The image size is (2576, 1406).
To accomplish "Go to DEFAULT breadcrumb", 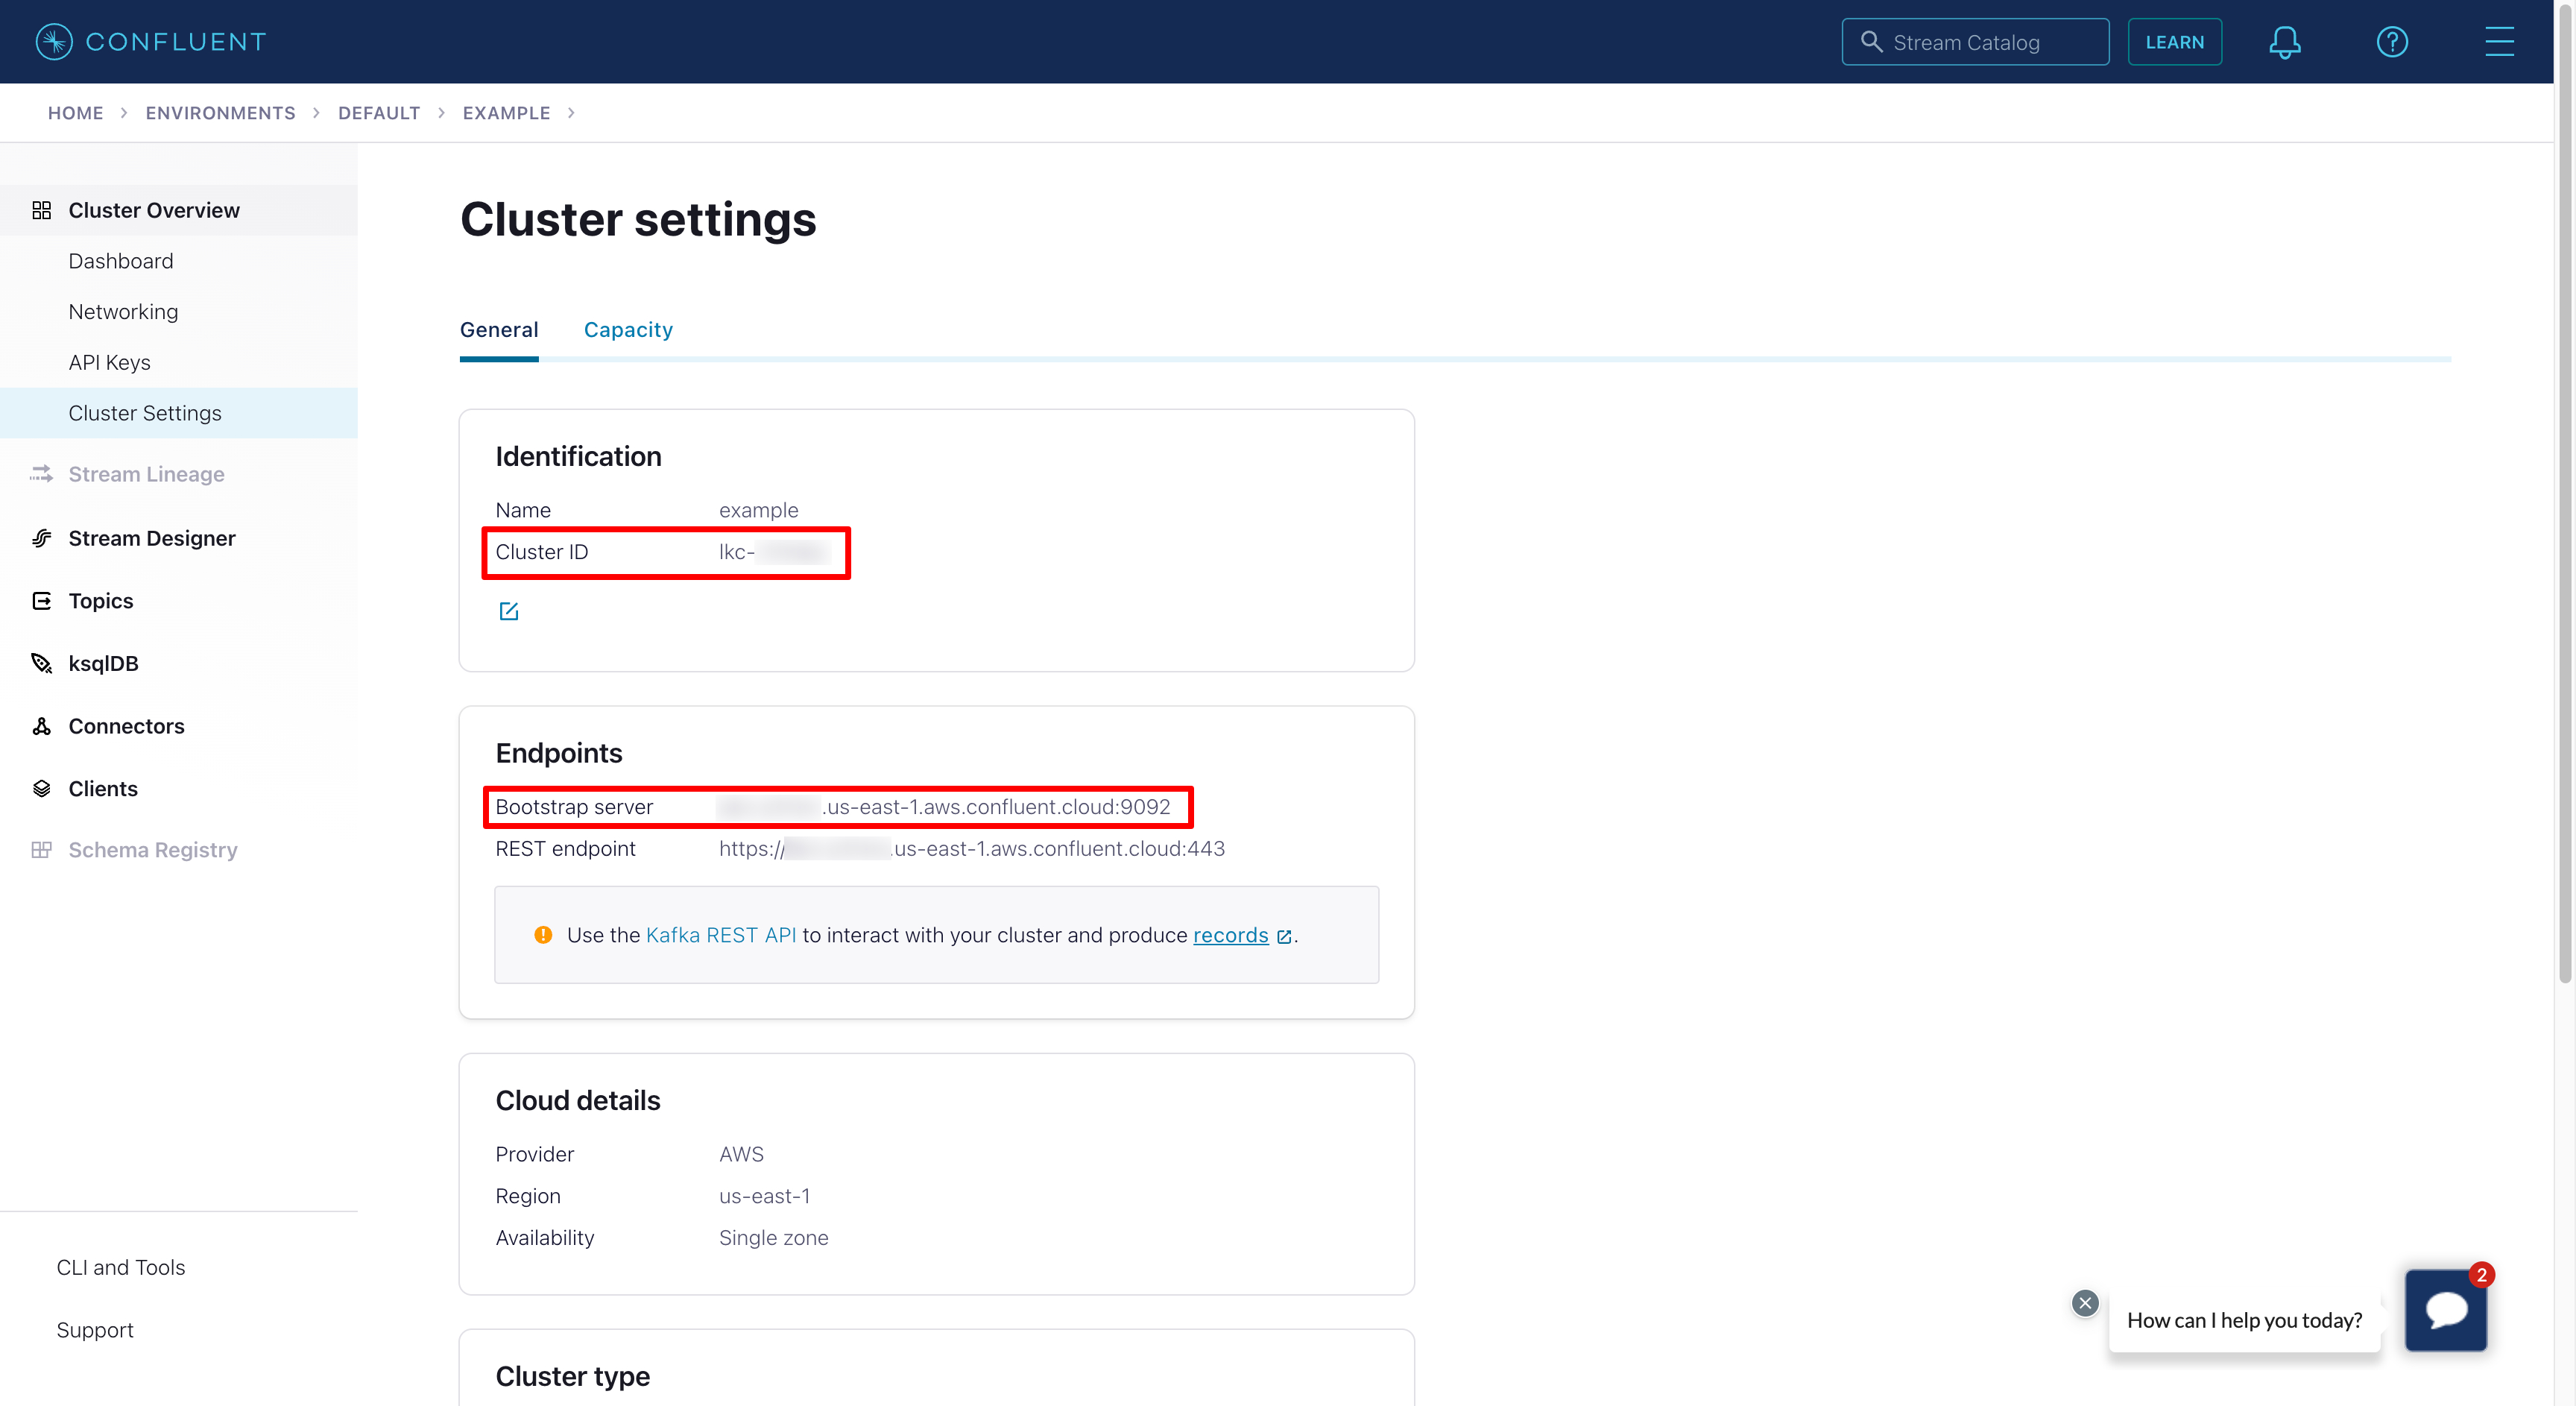I will point(379,113).
